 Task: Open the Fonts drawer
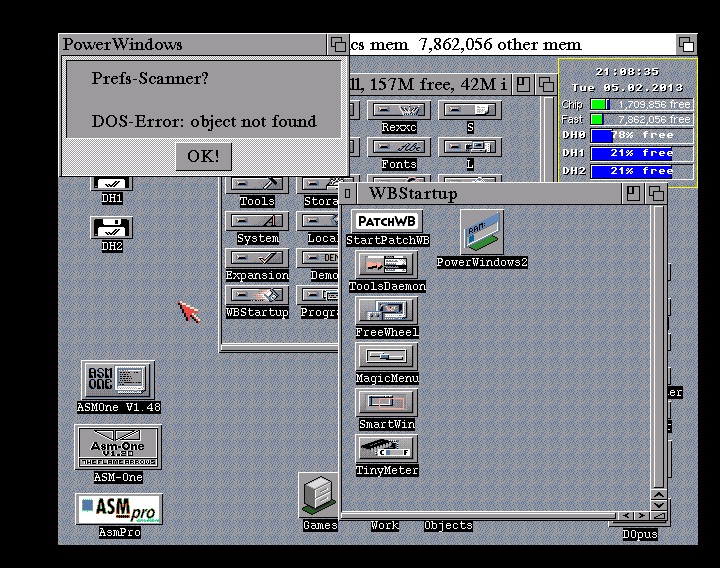tap(399, 147)
